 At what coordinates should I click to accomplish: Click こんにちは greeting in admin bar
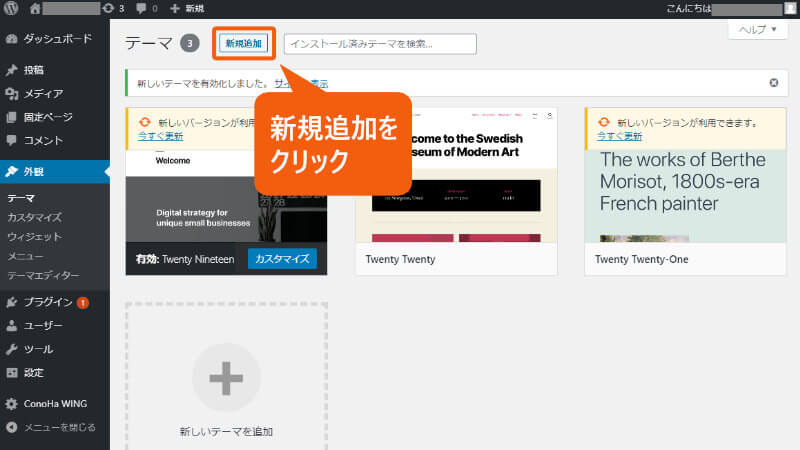[688, 8]
